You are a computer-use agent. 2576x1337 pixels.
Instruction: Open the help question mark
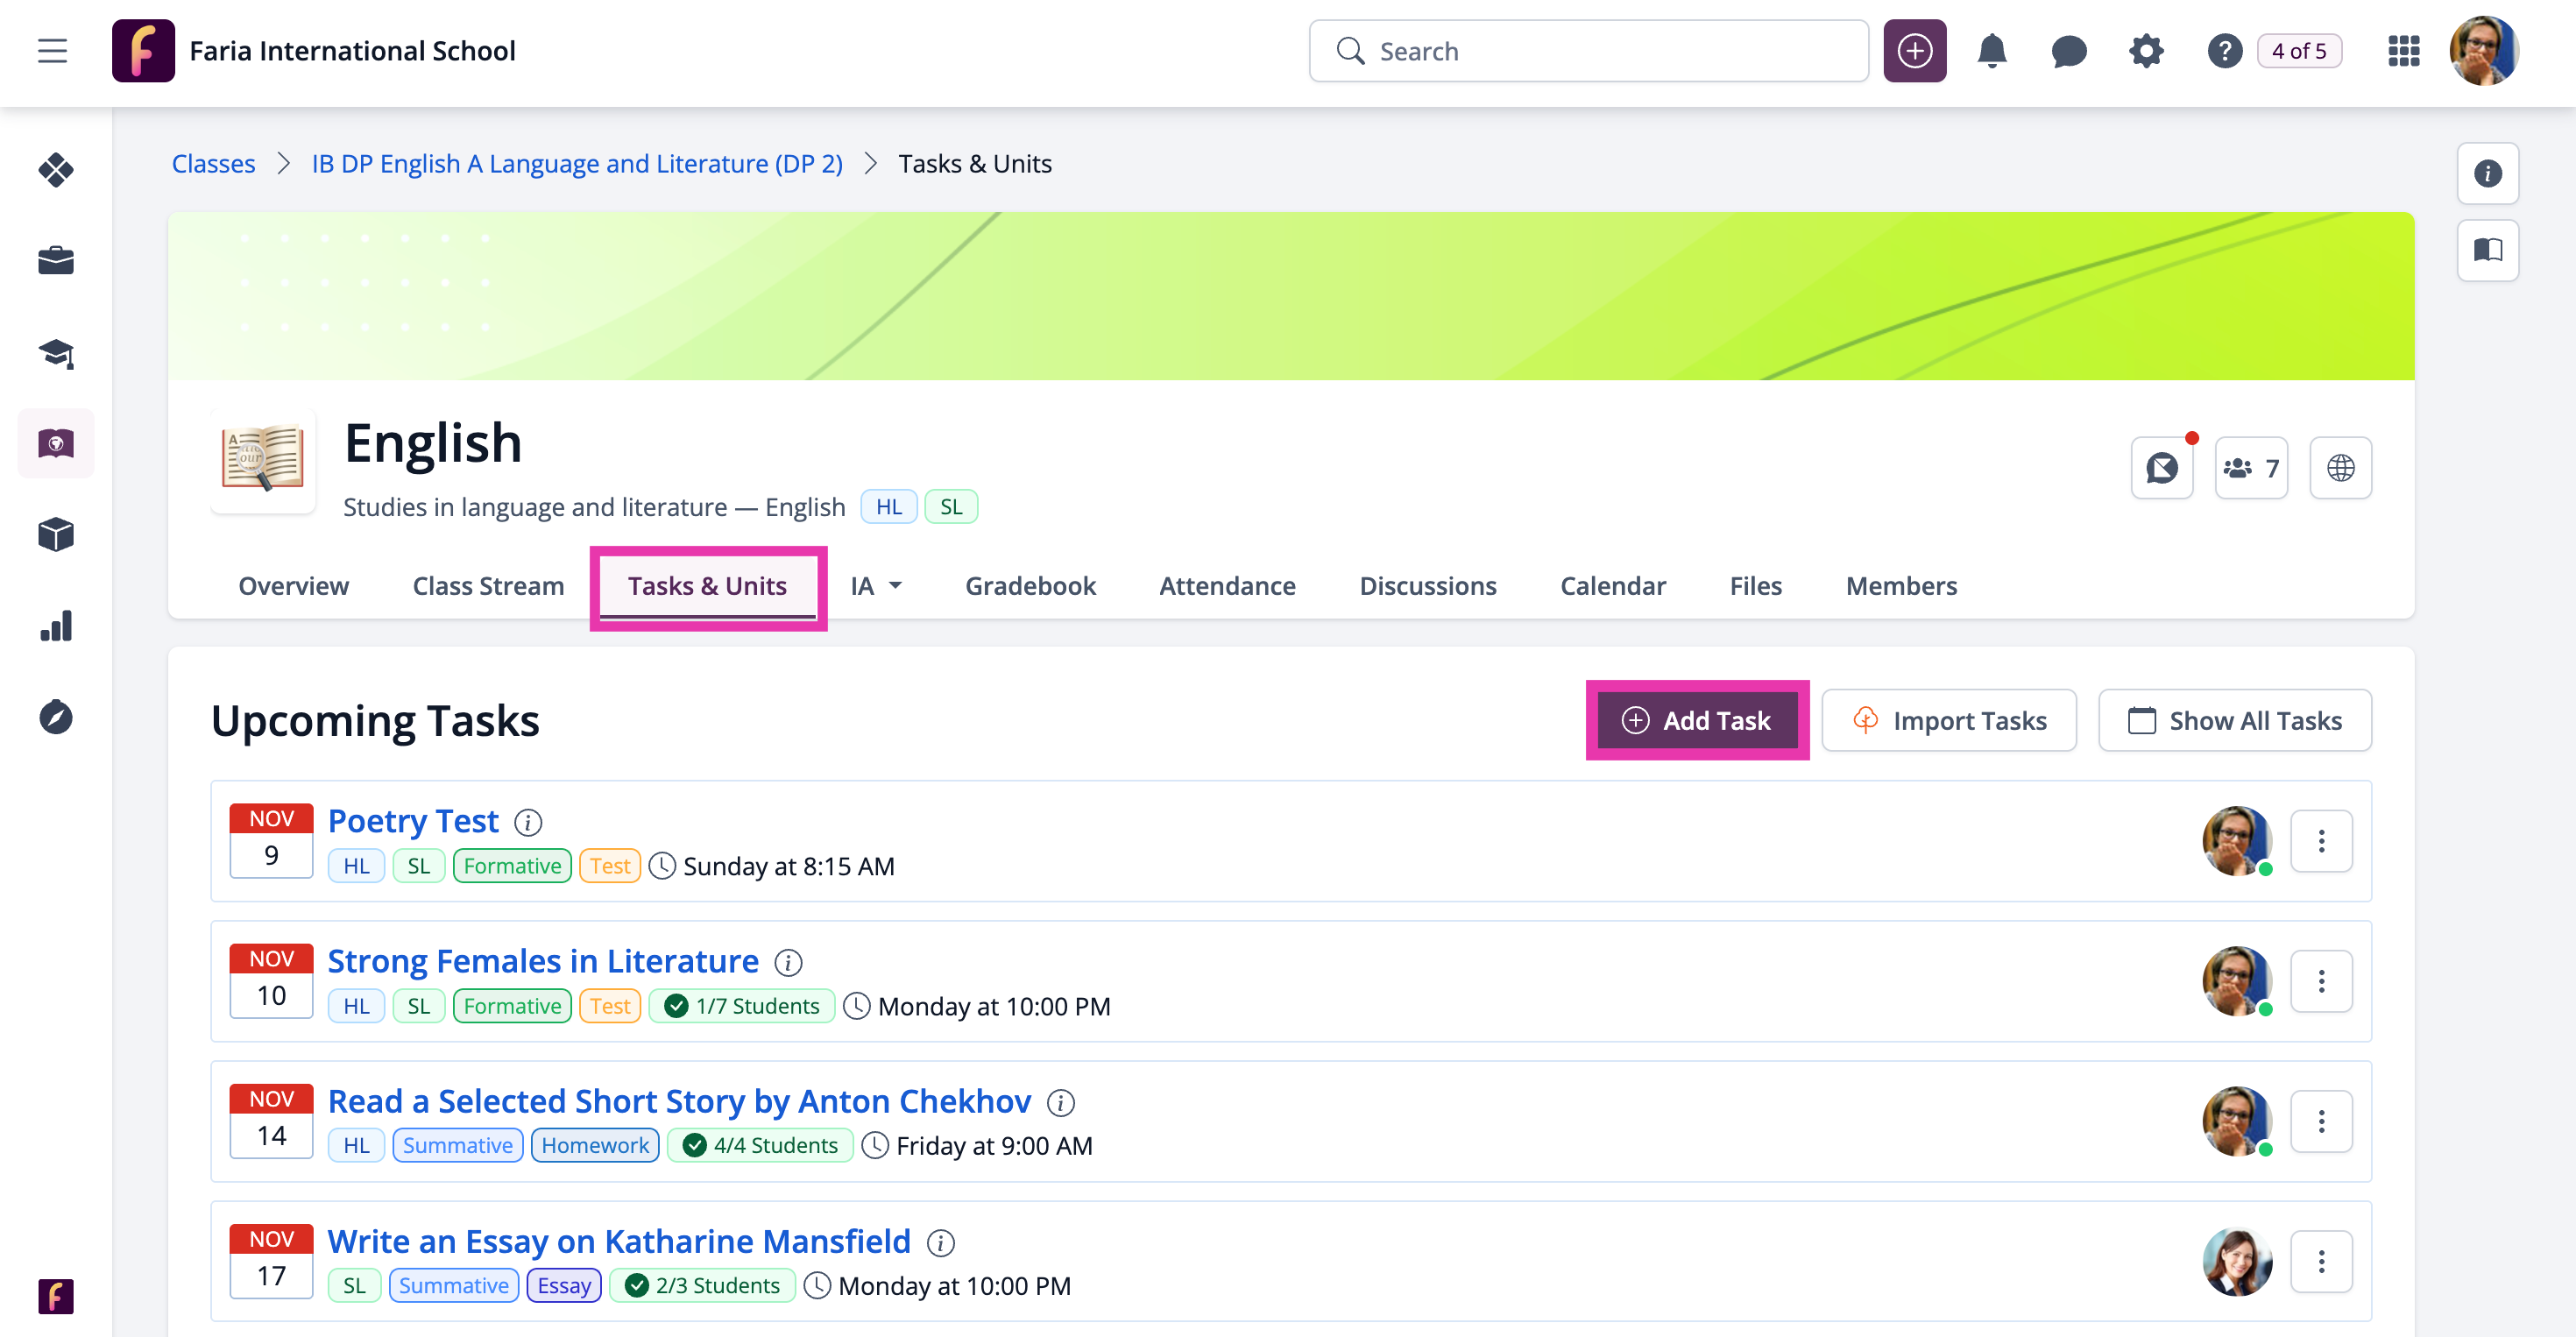(2225, 51)
